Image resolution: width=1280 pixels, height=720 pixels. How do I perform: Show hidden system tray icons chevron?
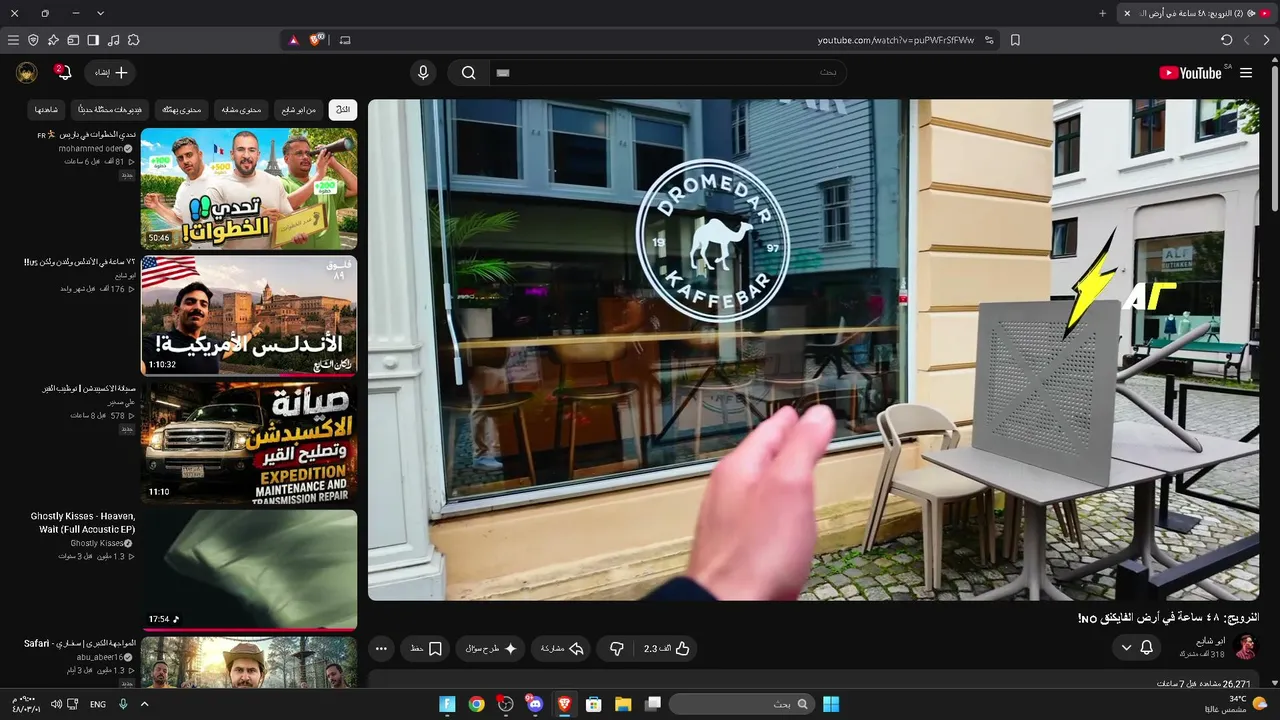point(144,704)
